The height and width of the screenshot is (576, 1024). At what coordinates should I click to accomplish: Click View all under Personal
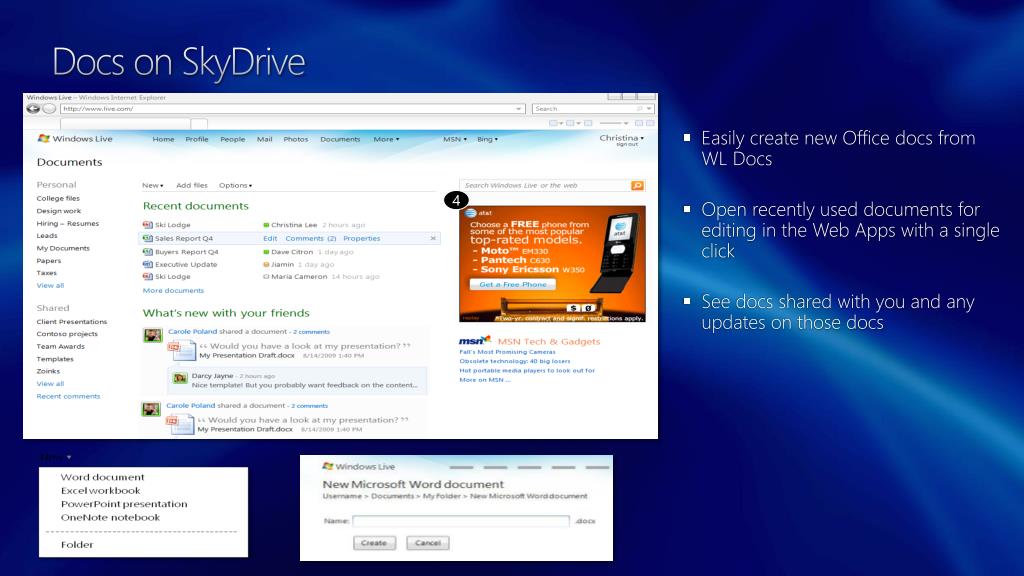coord(50,285)
